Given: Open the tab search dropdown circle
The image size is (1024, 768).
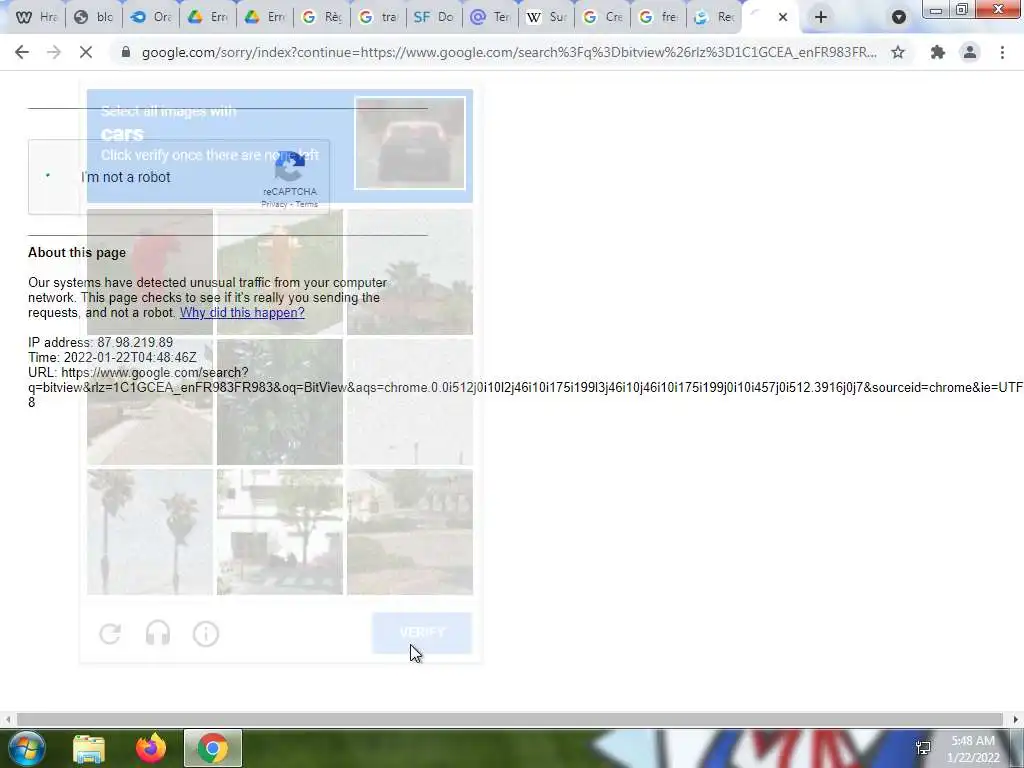Looking at the screenshot, I should click(899, 17).
